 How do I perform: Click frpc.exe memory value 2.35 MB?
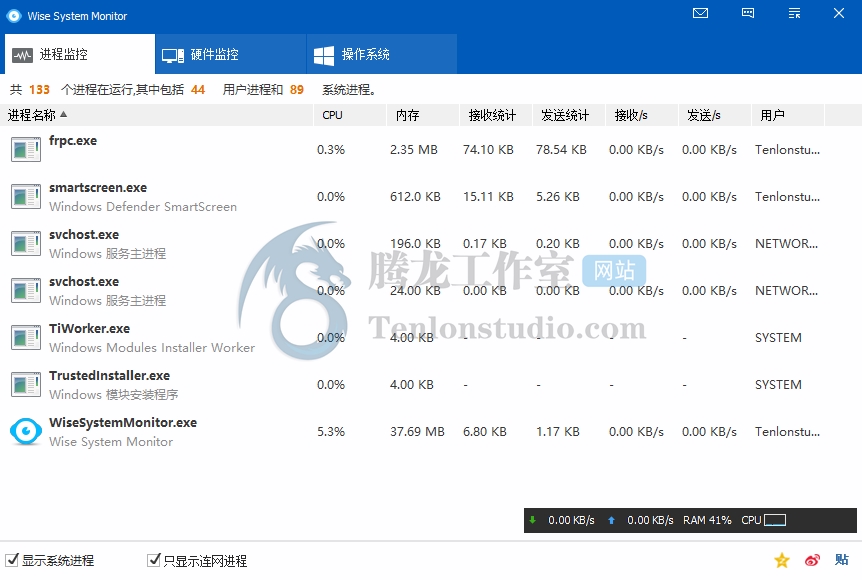[413, 150]
